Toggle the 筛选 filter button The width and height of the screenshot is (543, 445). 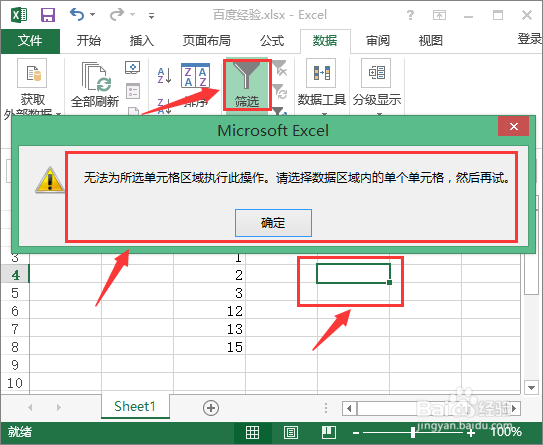click(247, 85)
